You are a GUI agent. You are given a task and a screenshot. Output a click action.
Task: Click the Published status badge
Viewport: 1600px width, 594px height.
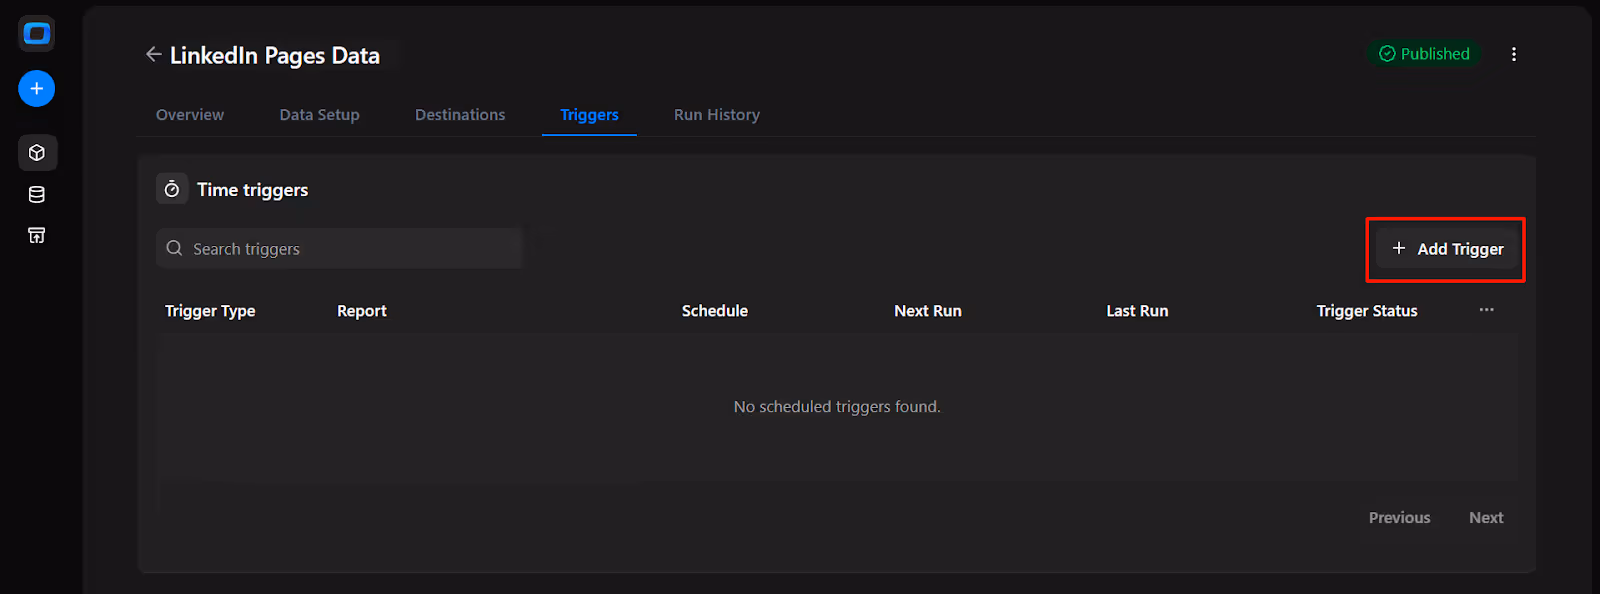tap(1424, 54)
